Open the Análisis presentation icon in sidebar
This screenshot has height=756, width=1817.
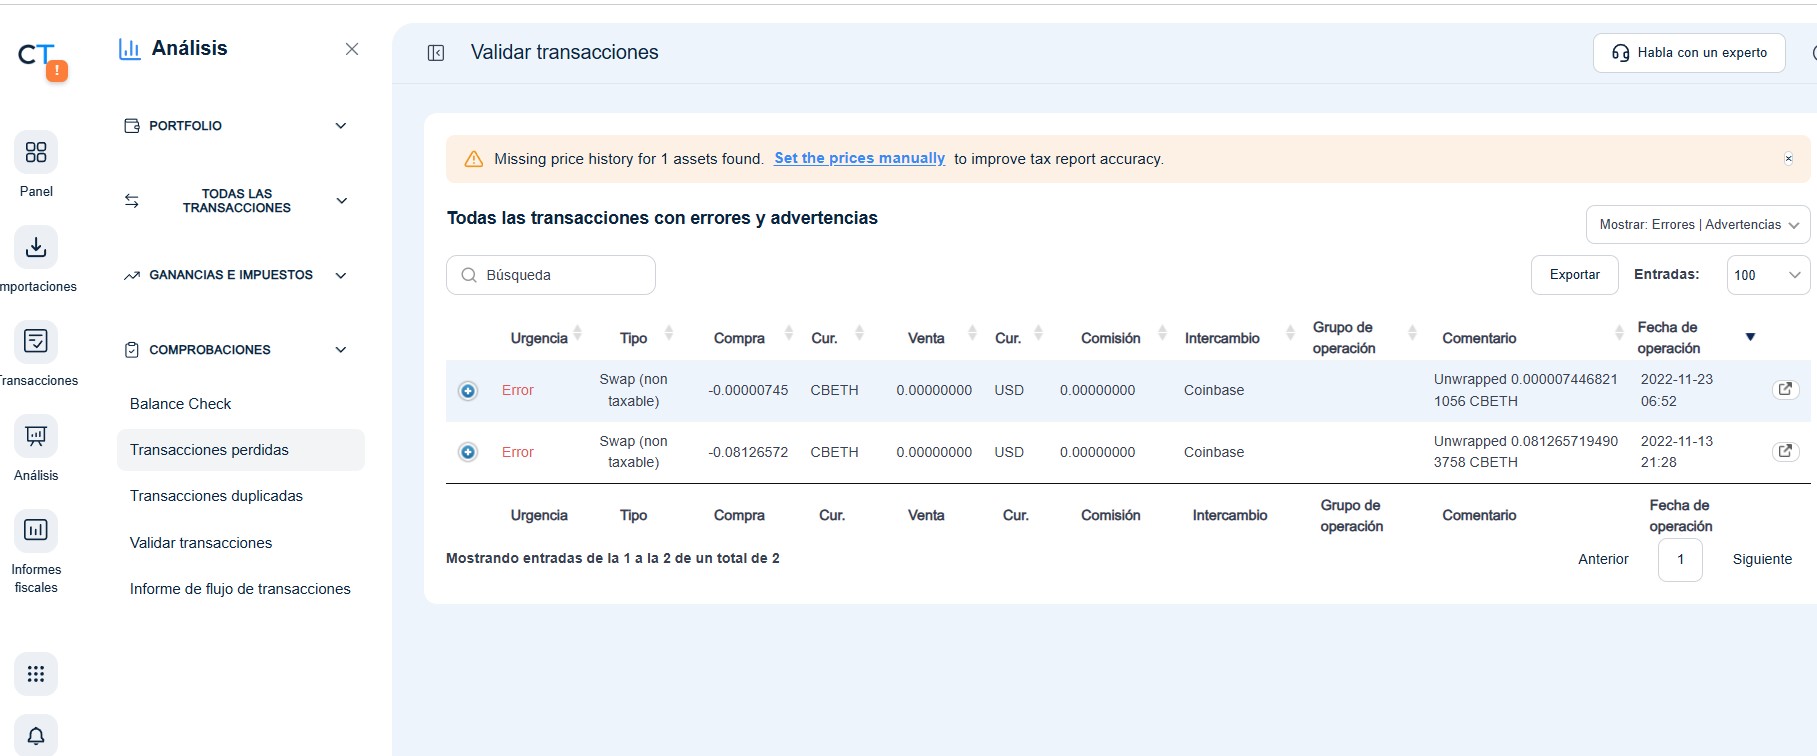pyautogui.click(x=36, y=436)
